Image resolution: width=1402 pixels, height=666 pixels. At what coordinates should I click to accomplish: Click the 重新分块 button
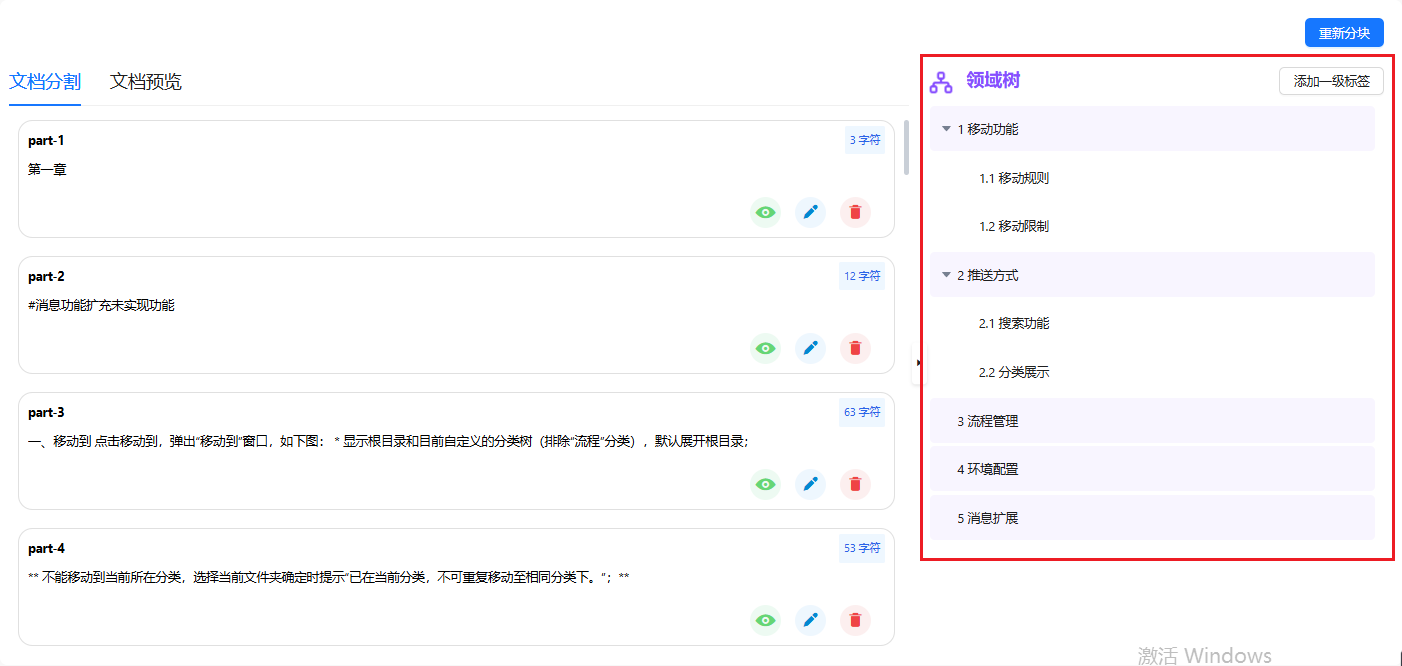(1343, 33)
